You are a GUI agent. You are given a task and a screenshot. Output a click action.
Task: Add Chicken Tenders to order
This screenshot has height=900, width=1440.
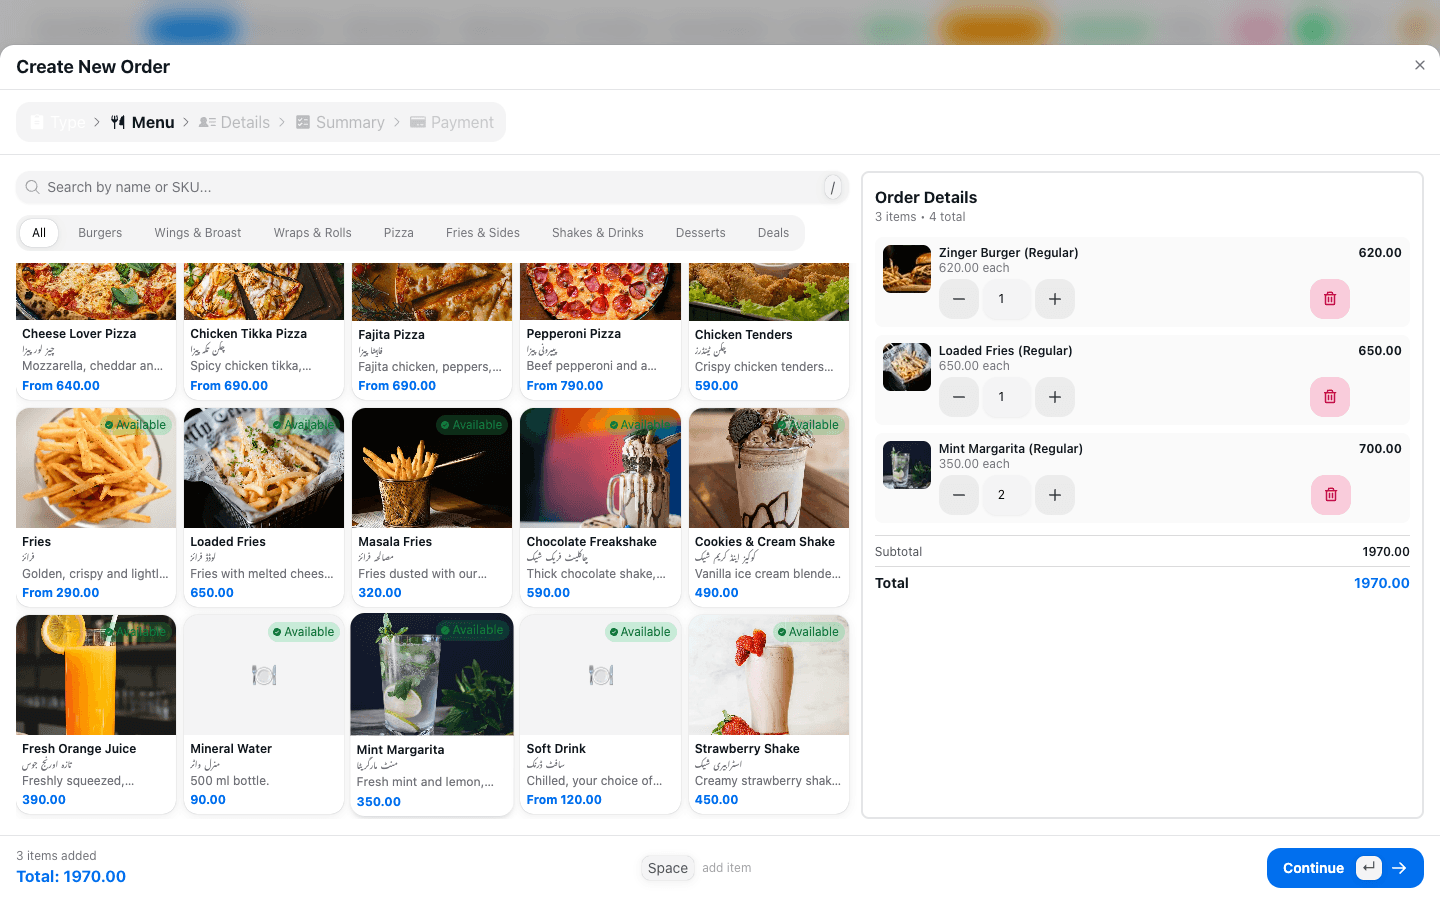point(769,331)
